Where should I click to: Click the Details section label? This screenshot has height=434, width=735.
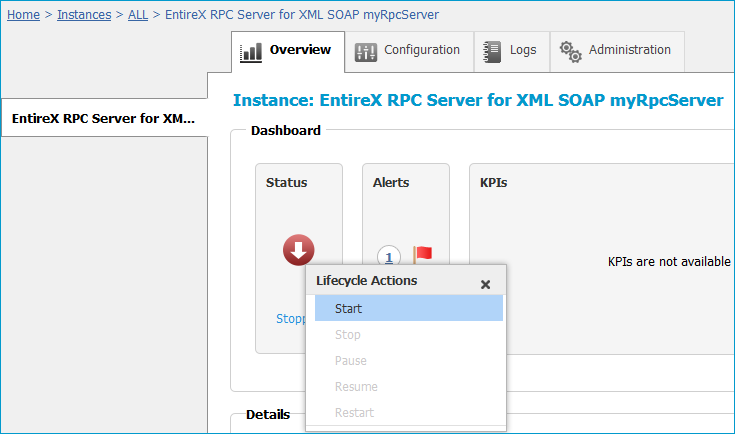click(x=268, y=414)
